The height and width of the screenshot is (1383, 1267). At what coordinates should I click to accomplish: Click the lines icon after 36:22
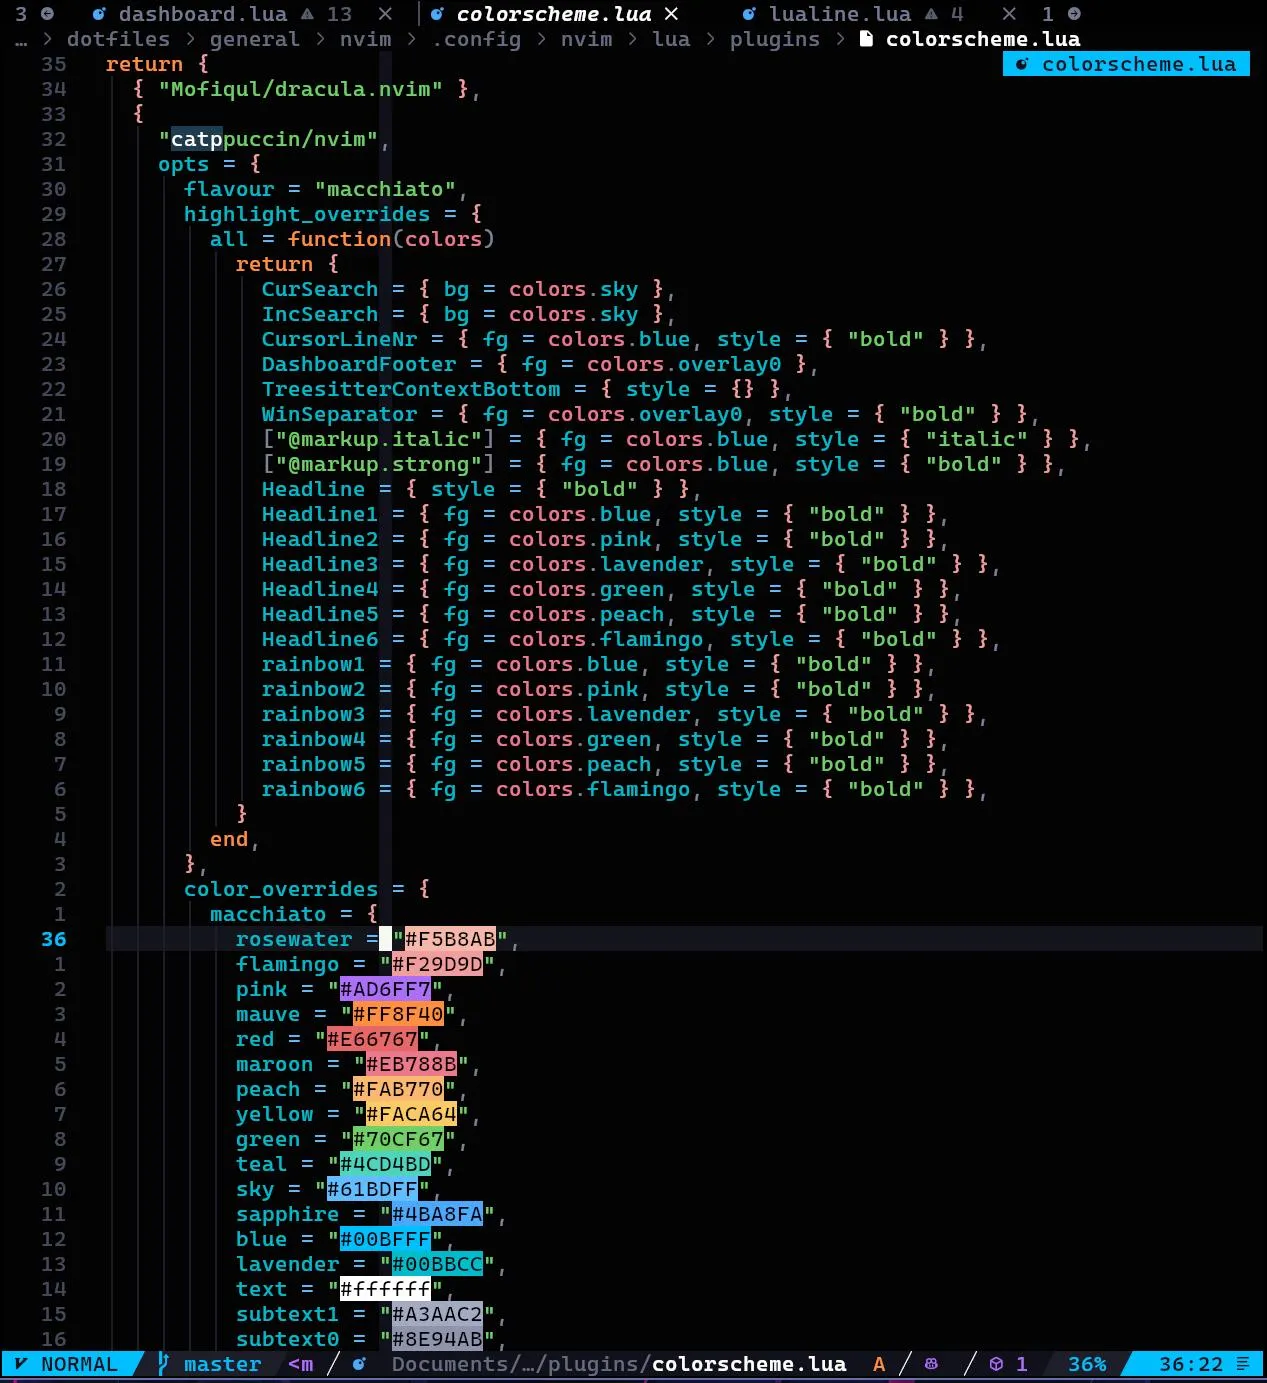click(1243, 1364)
